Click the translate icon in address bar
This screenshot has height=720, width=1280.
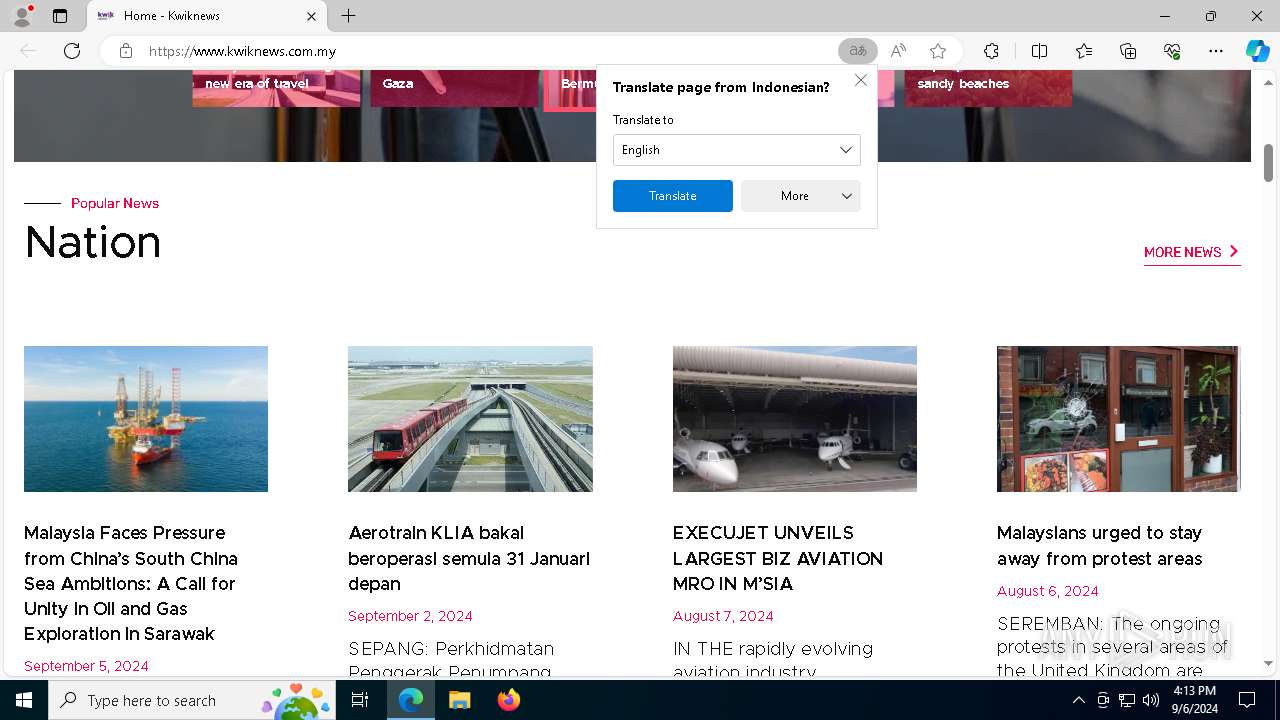(857, 51)
